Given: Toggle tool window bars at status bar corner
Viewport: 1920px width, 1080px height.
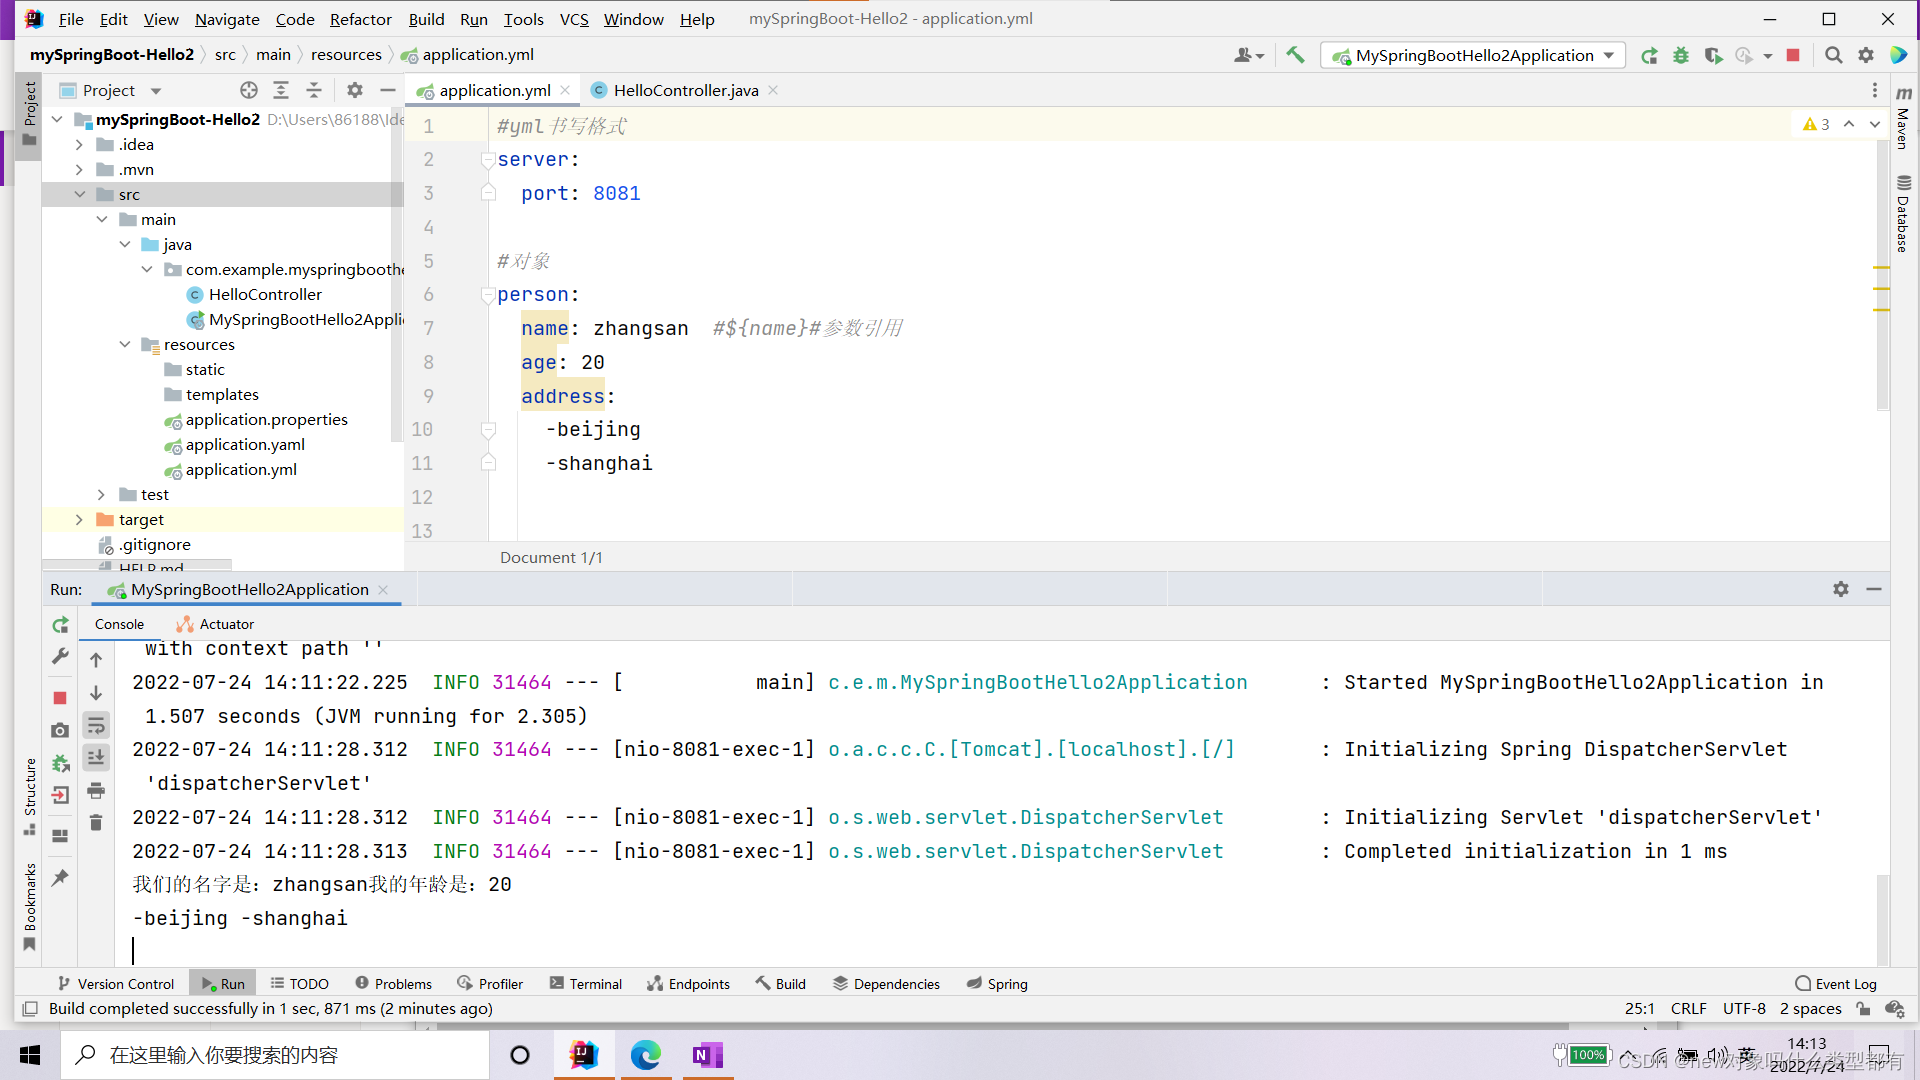Looking at the screenshot, I should click(x=30, y=1008).
